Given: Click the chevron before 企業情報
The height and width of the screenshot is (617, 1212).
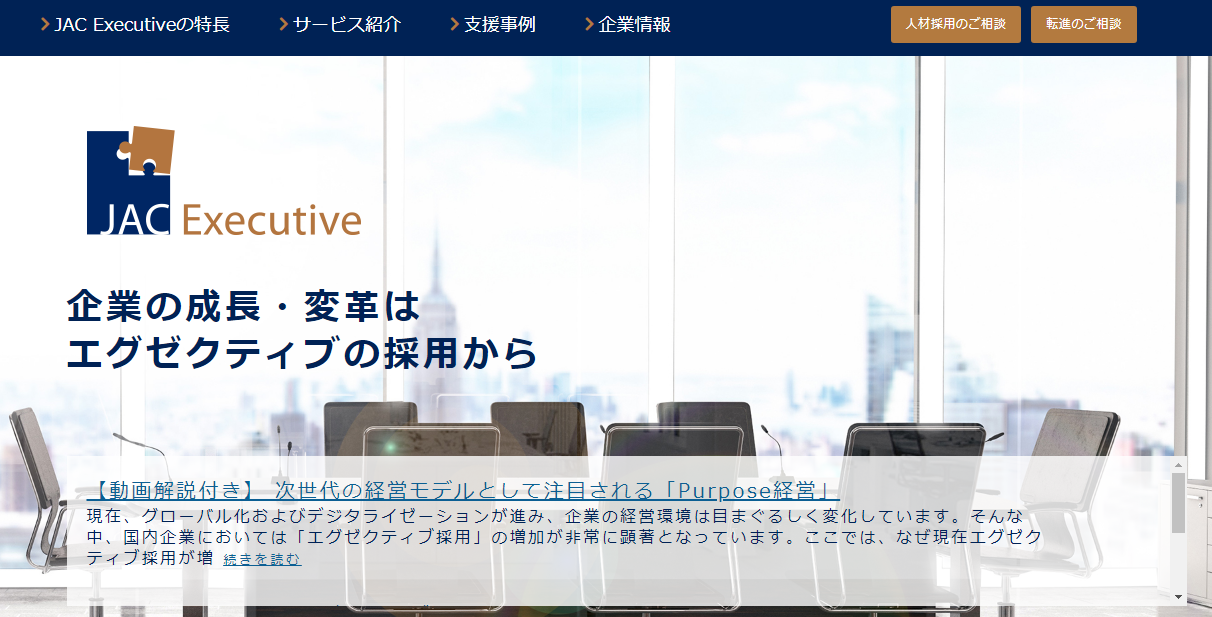Looking at the screenshot, I should click(590, 24).
